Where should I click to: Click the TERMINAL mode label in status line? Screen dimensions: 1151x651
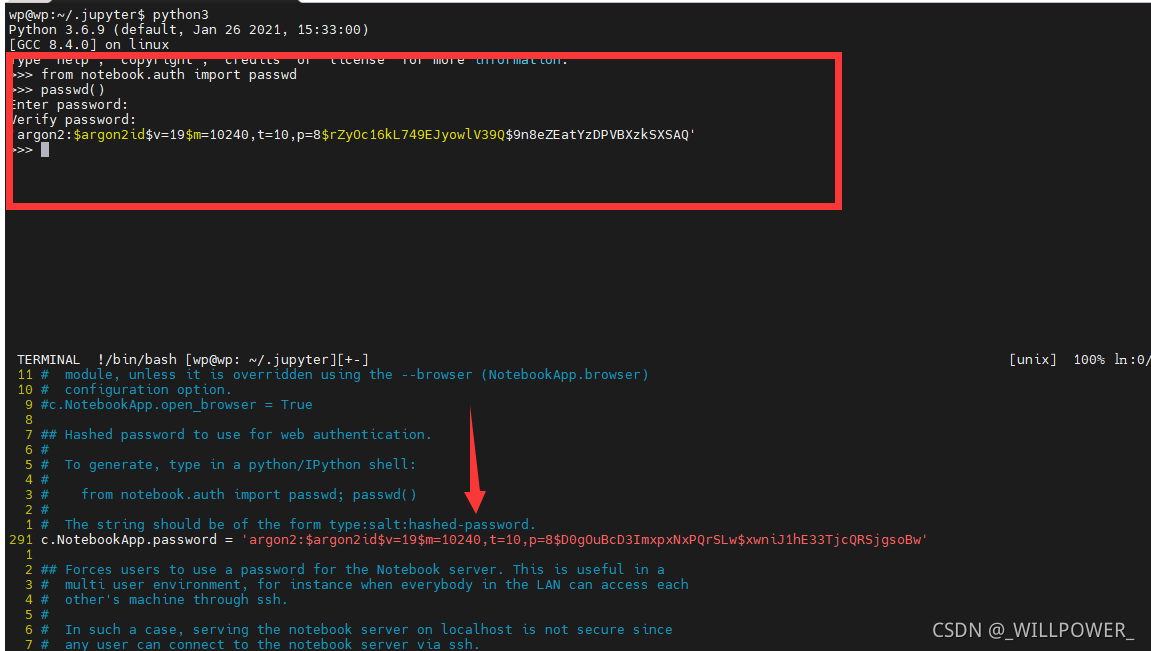tap(48, 360)
